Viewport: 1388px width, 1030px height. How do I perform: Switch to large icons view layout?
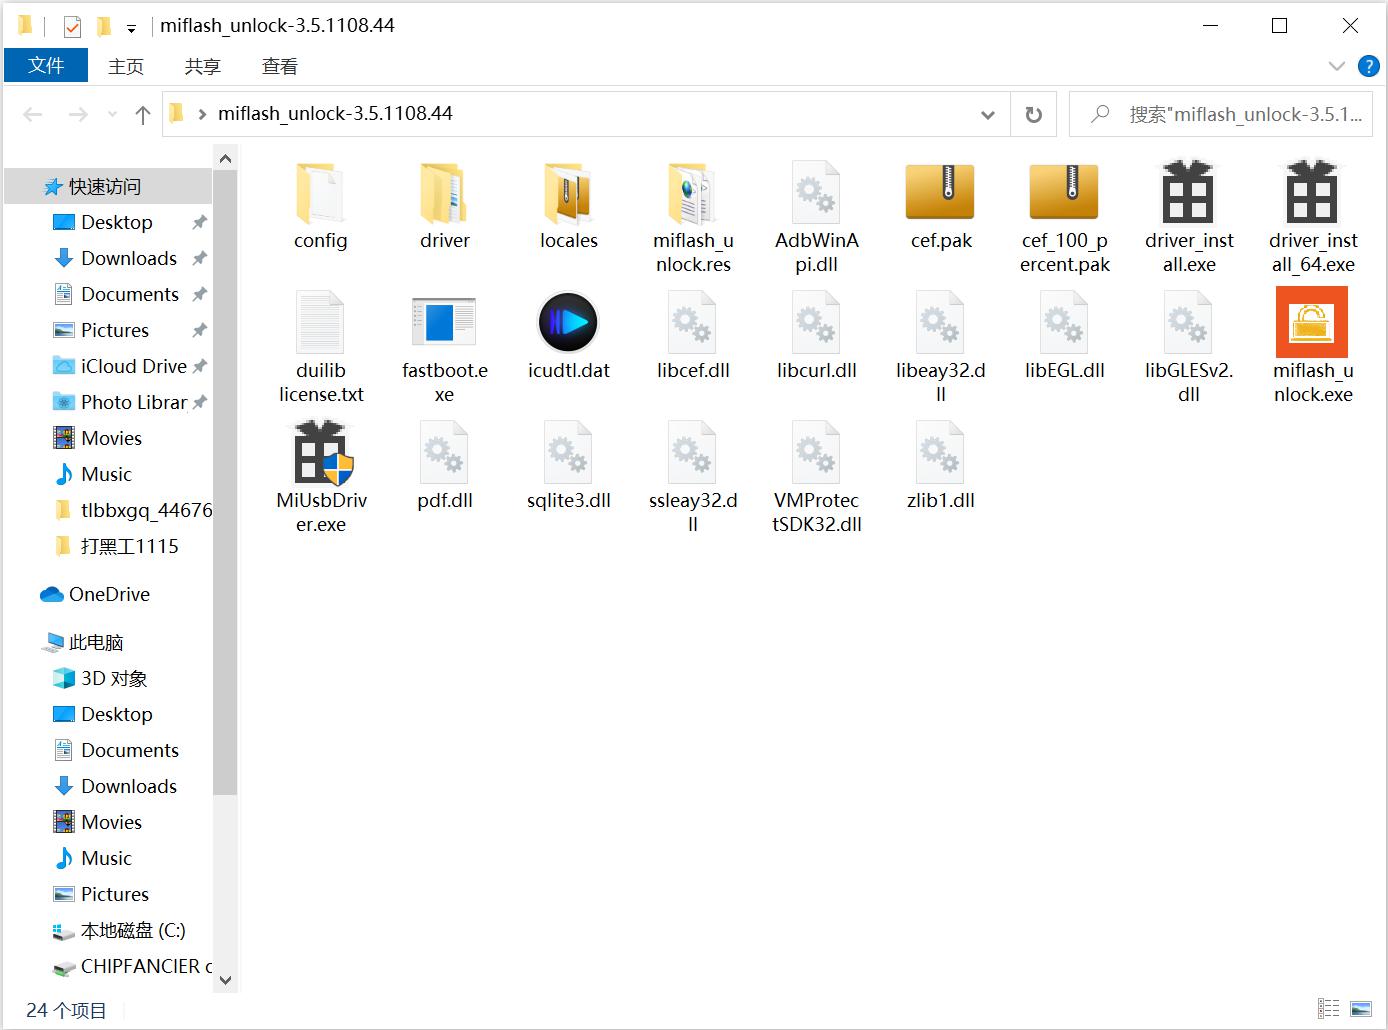pyautogui.click(x=1361, y=1008)
